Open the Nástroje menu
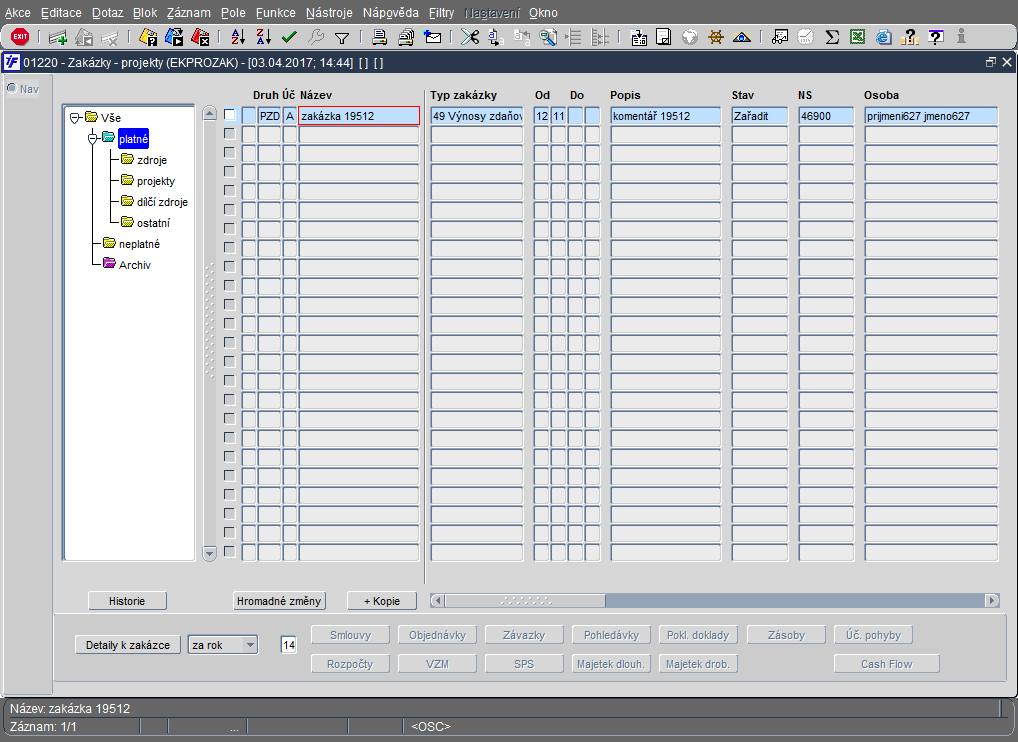 click(x=329, y=13)
